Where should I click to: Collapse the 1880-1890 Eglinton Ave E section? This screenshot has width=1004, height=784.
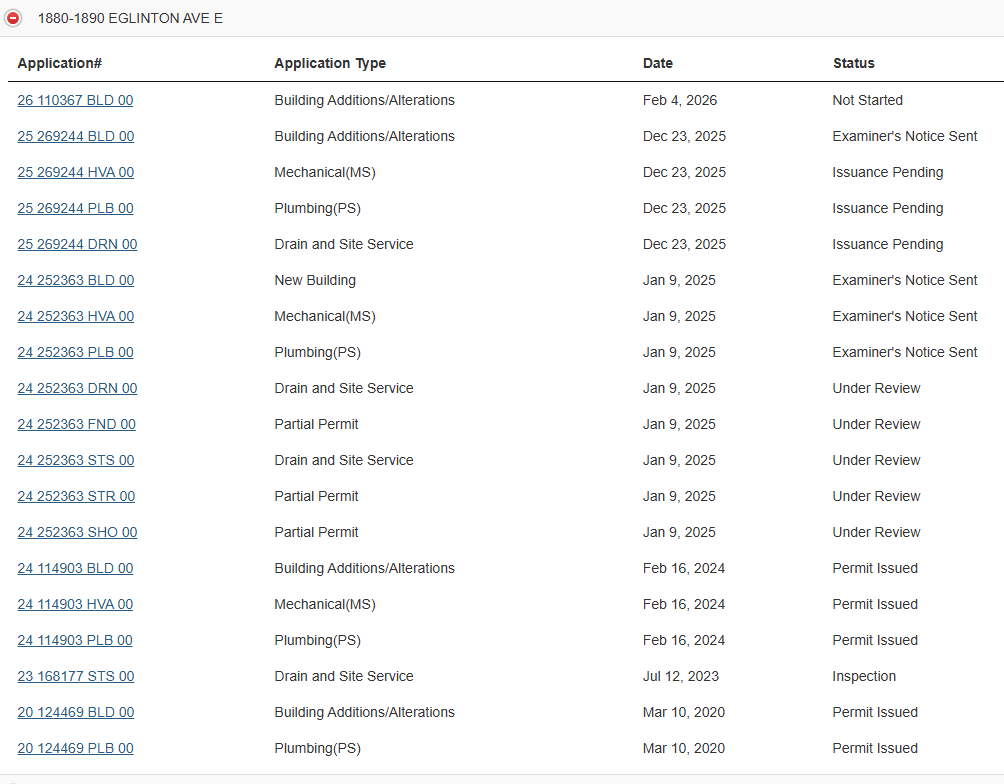[13, 18]
